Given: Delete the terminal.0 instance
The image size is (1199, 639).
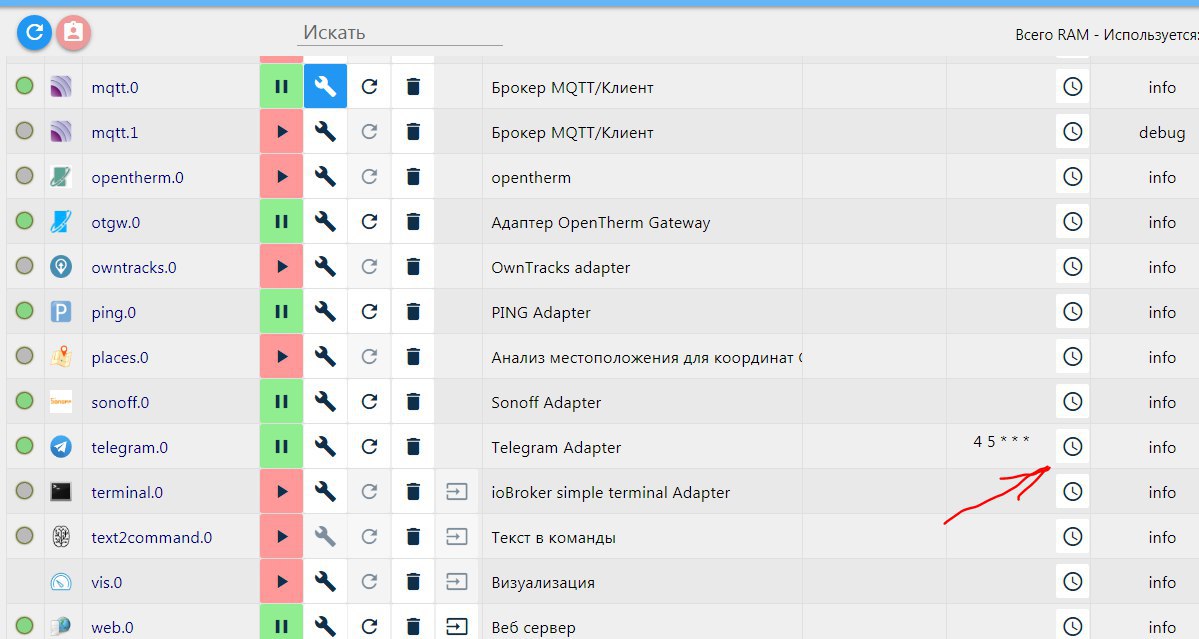Looking at the screenshot, I should [x=413, y=491].
